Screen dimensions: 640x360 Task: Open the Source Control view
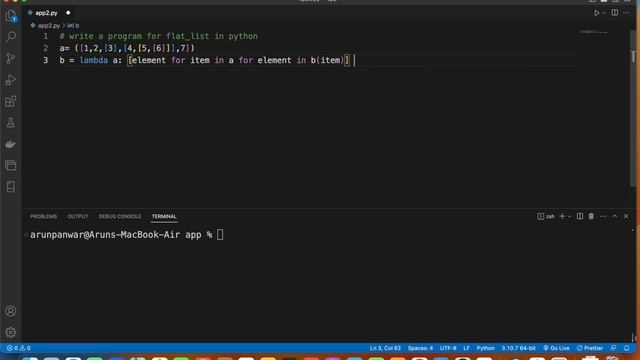pyautogui.click(x=11, y=58)
